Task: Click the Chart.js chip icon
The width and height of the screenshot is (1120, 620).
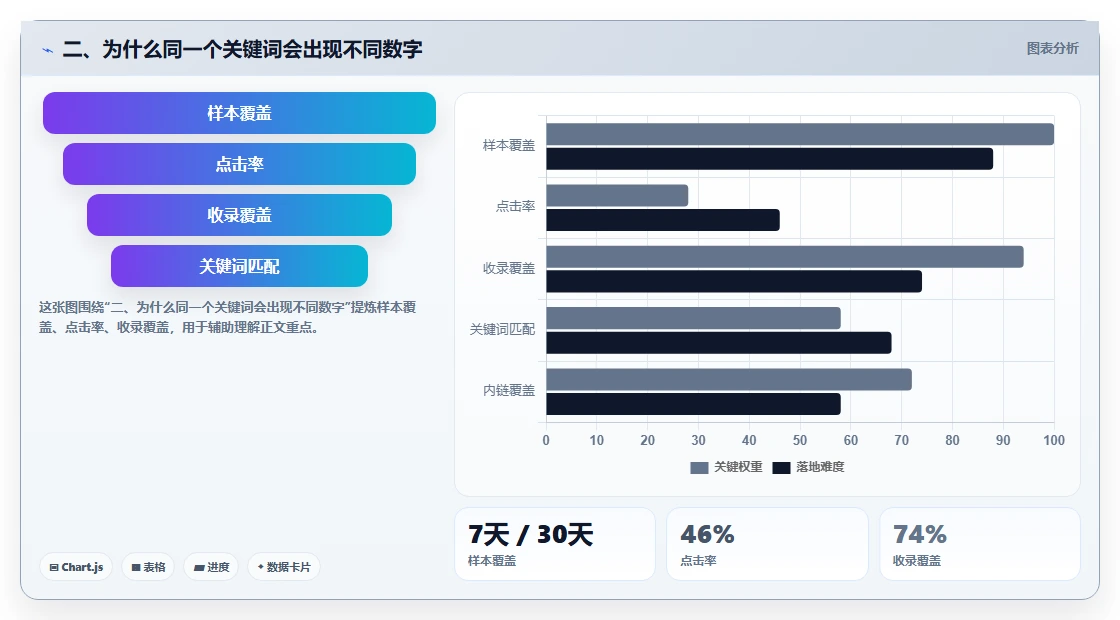Action: (54, 568)
